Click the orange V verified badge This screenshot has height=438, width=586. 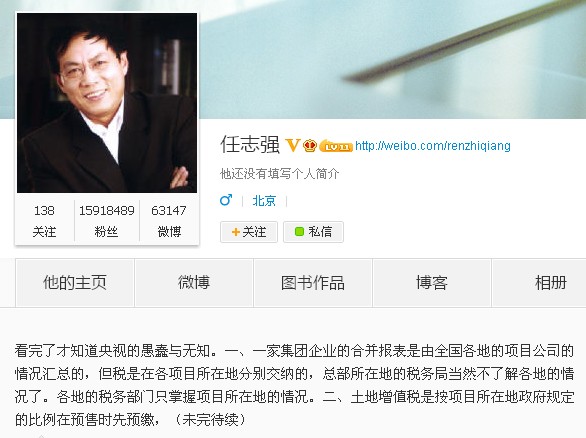pos(293,145)
